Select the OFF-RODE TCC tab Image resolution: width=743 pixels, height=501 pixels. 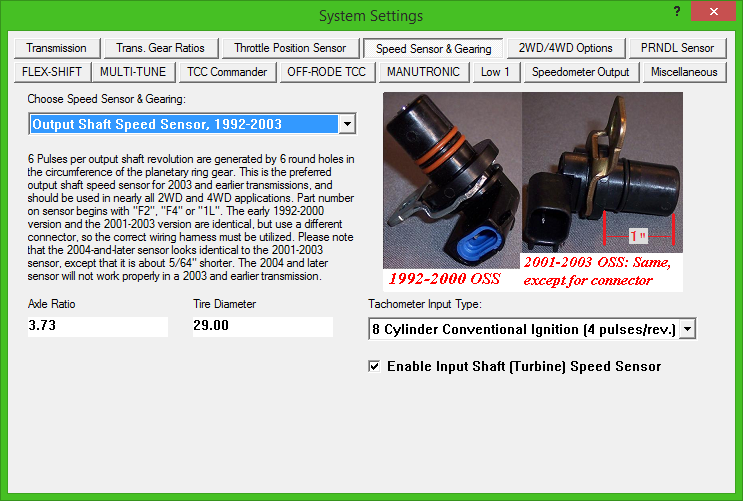point(326,72)
